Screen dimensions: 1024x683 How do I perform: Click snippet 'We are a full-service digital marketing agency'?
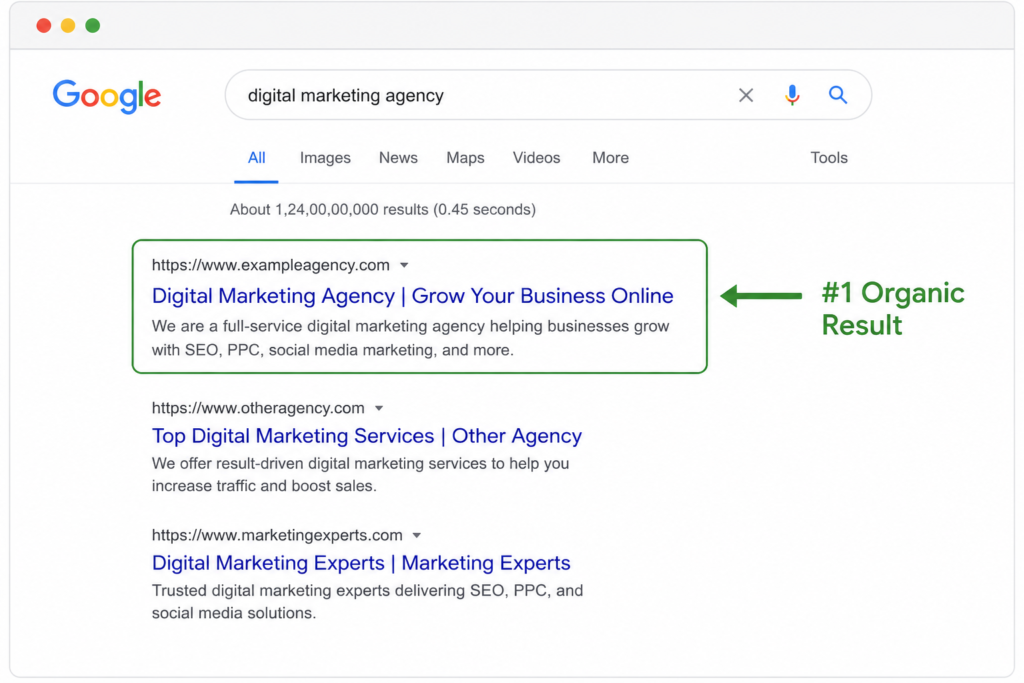[411, 338]
